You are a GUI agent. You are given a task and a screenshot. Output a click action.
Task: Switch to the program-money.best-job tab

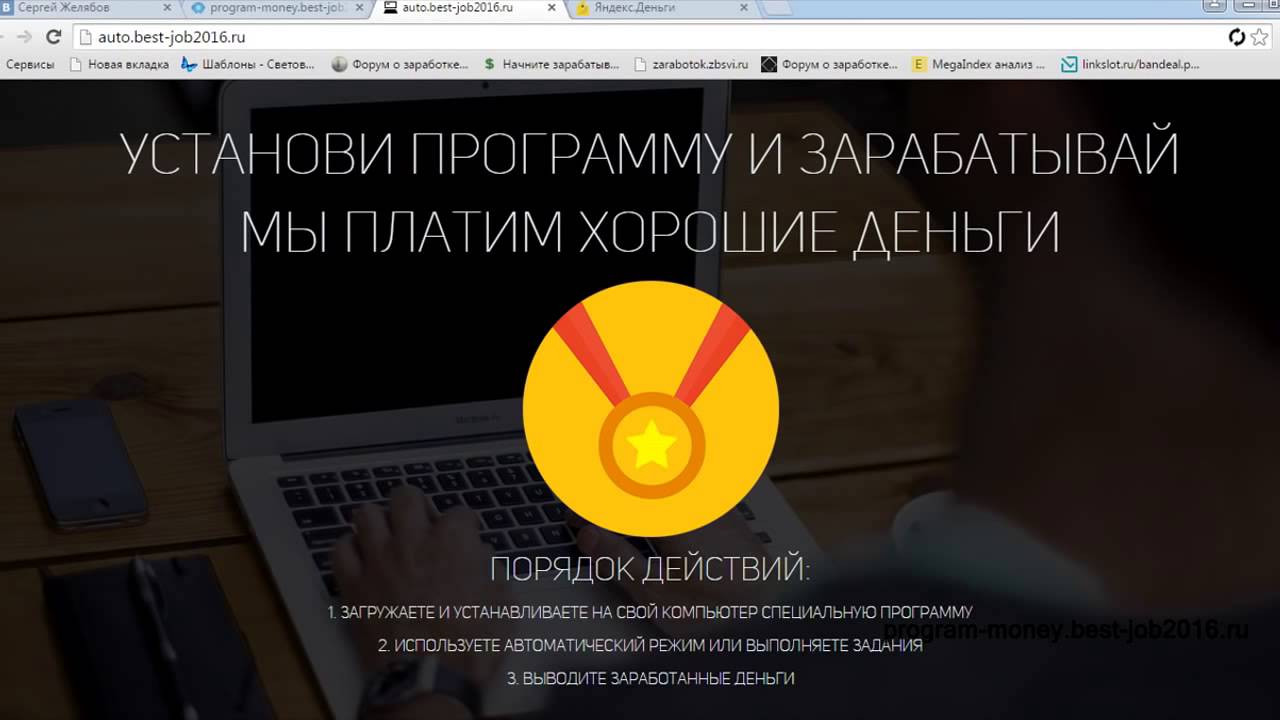(276, 7)
